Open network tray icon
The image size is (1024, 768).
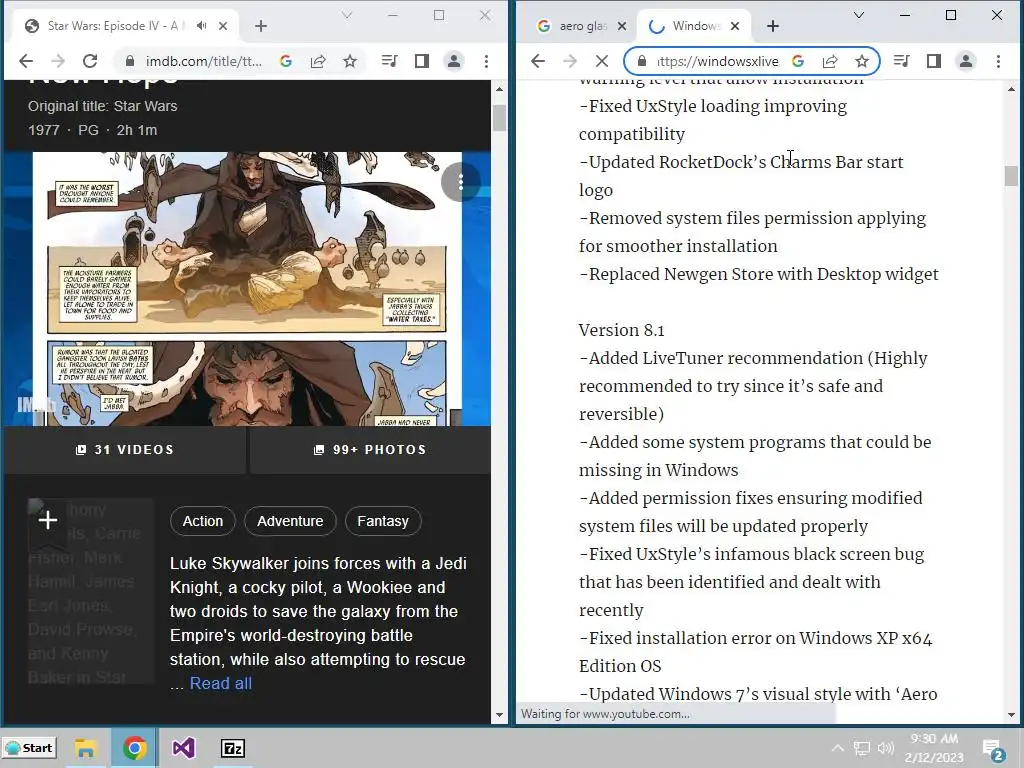point(862,748)
